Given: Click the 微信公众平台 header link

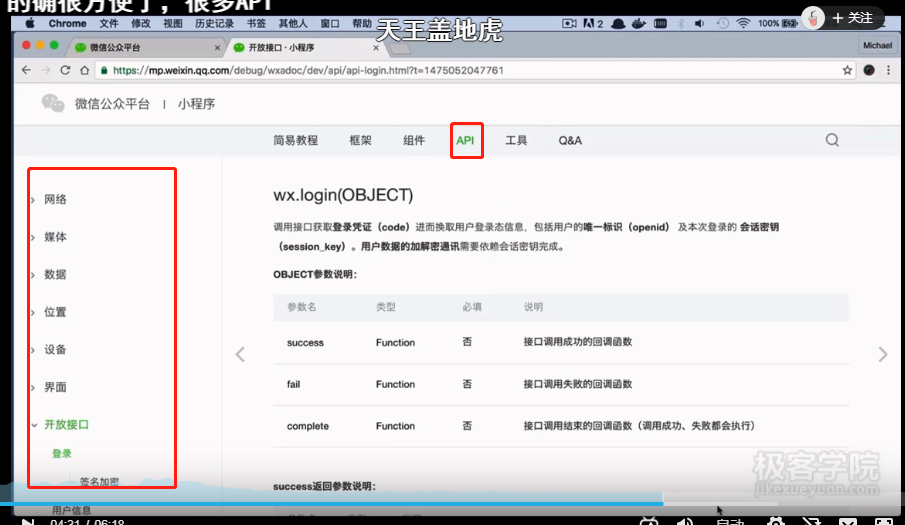Looking at the screenshot, I should pos(112,104).
